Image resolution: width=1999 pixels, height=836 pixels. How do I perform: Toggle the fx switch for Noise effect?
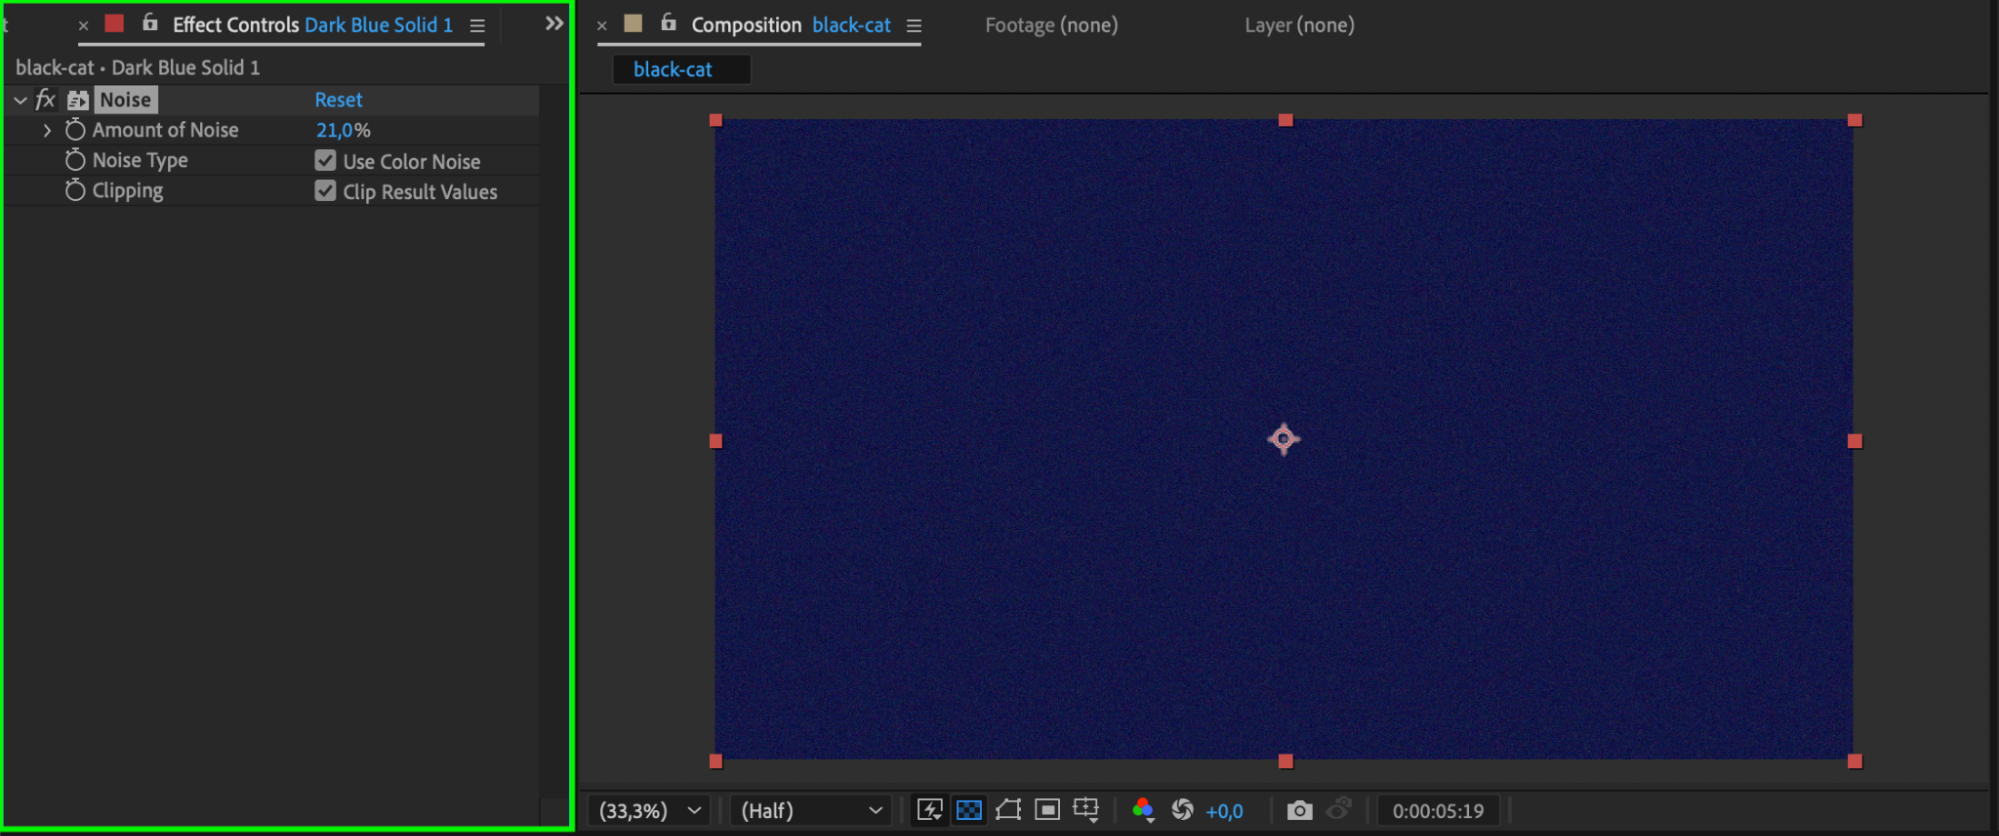(x=45, y=100)
